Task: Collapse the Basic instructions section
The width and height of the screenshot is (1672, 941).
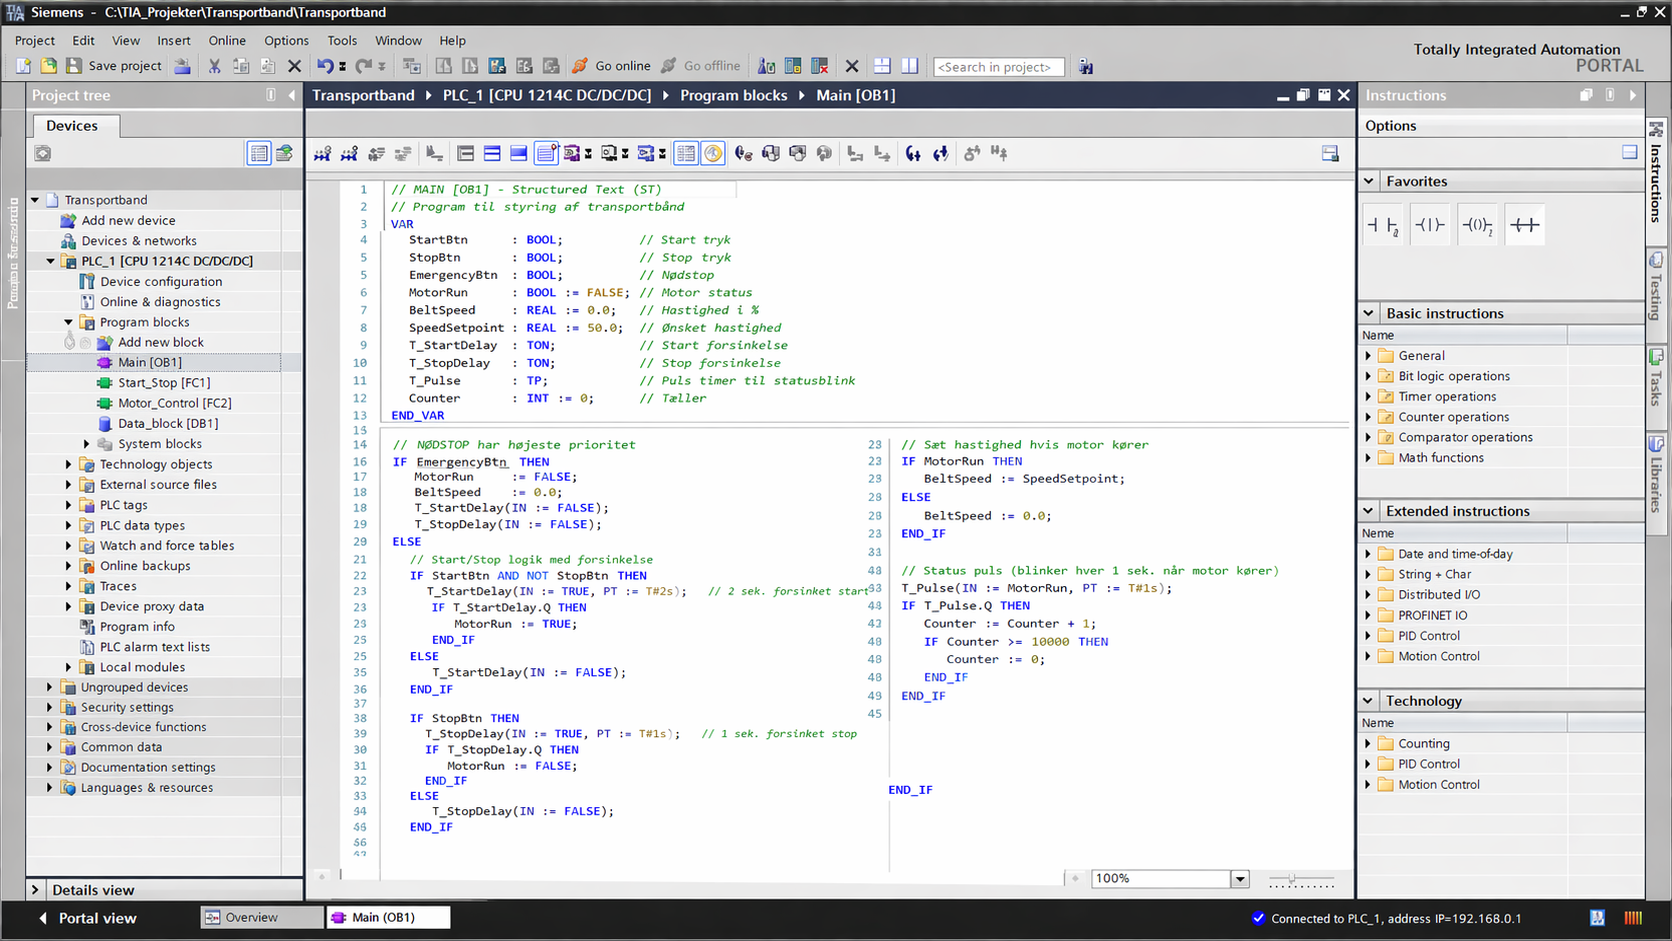Action: [x=1369, y=313]
